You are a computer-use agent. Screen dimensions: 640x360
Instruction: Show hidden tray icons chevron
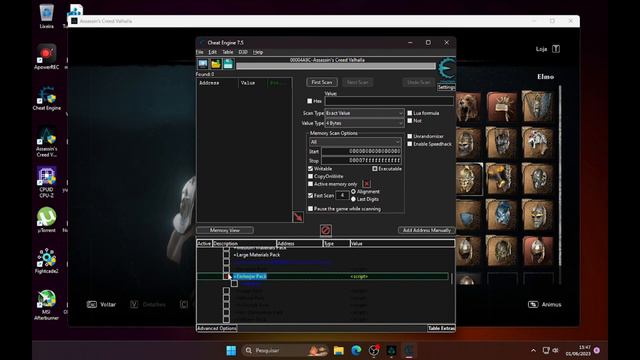coord(533,351)
